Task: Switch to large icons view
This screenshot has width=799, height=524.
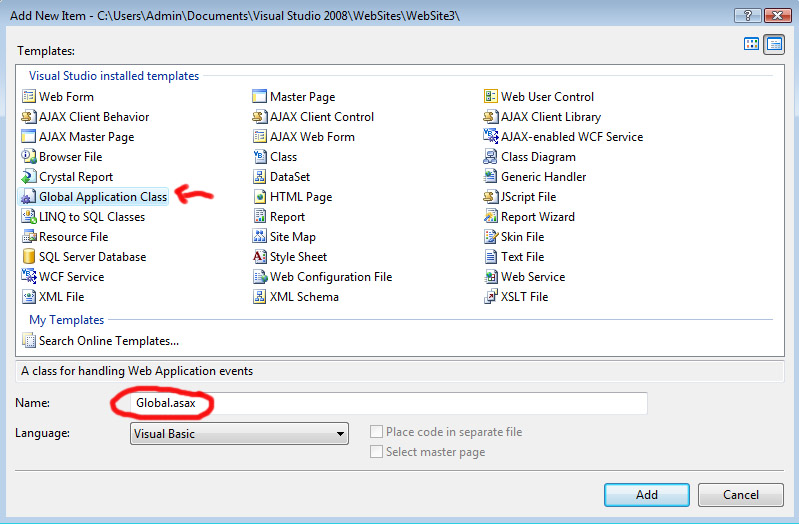Action: [751, 44]
